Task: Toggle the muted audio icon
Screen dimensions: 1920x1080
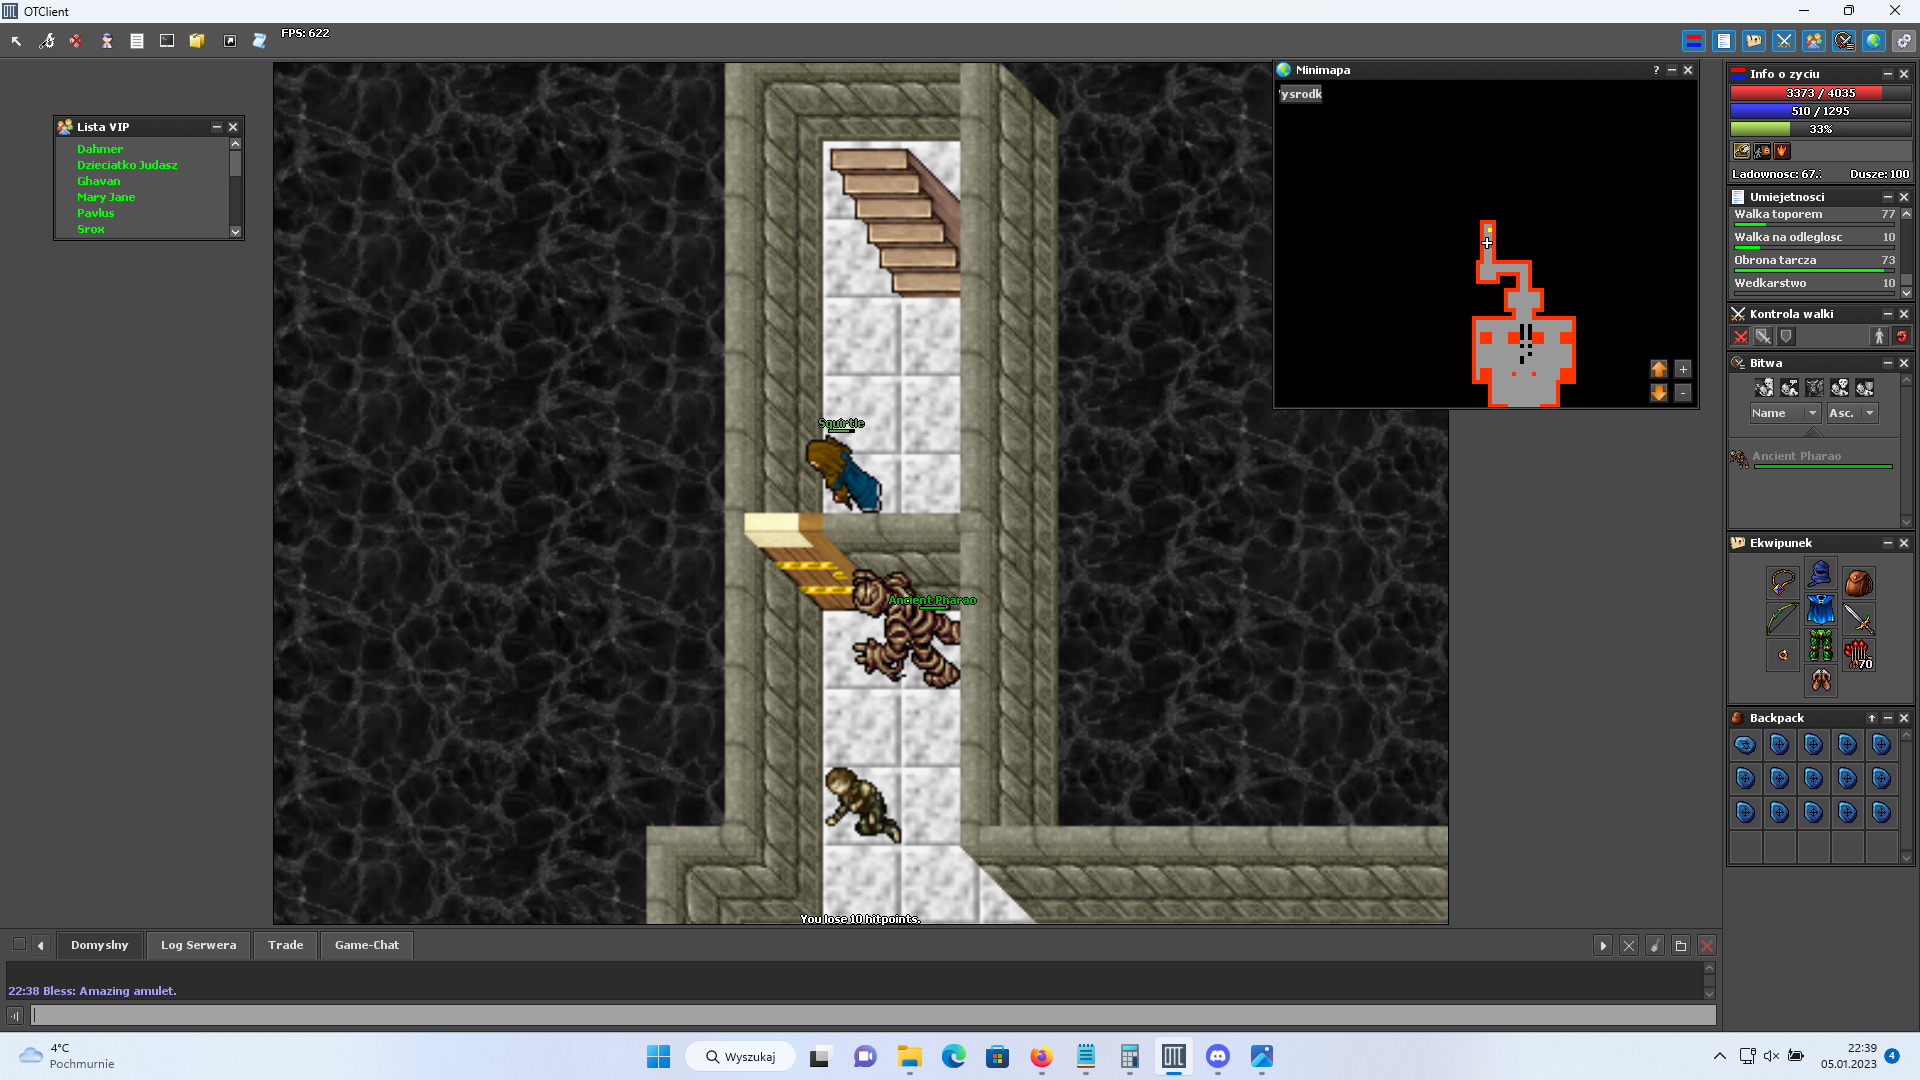Action: click(76, 41)
